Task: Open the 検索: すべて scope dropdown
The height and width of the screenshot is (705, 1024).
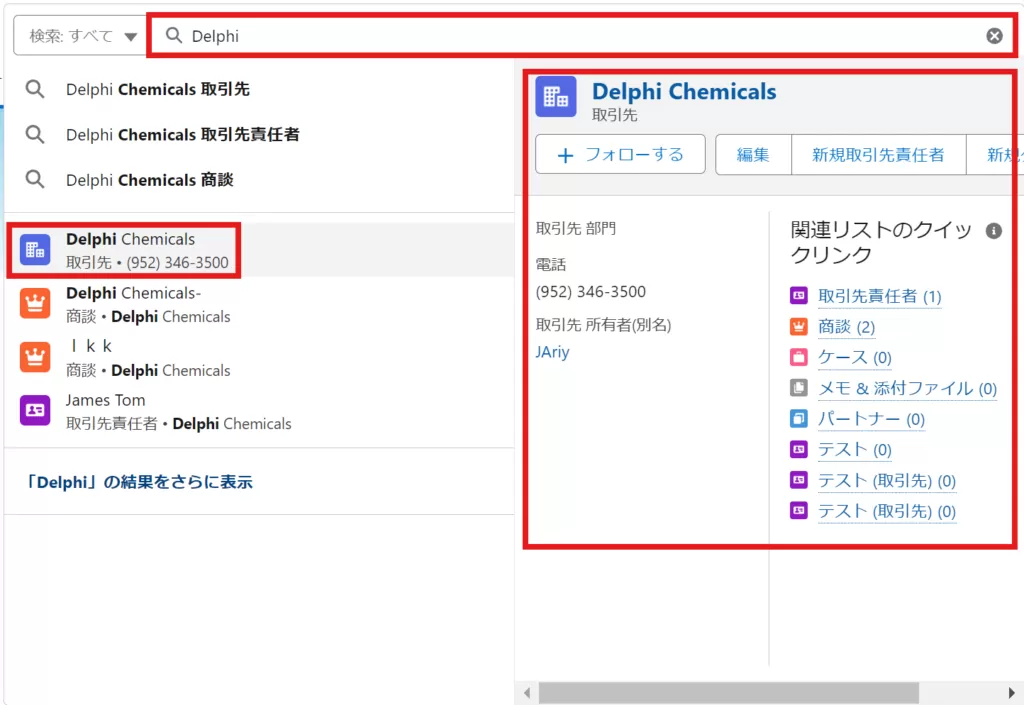Action: 81,36
